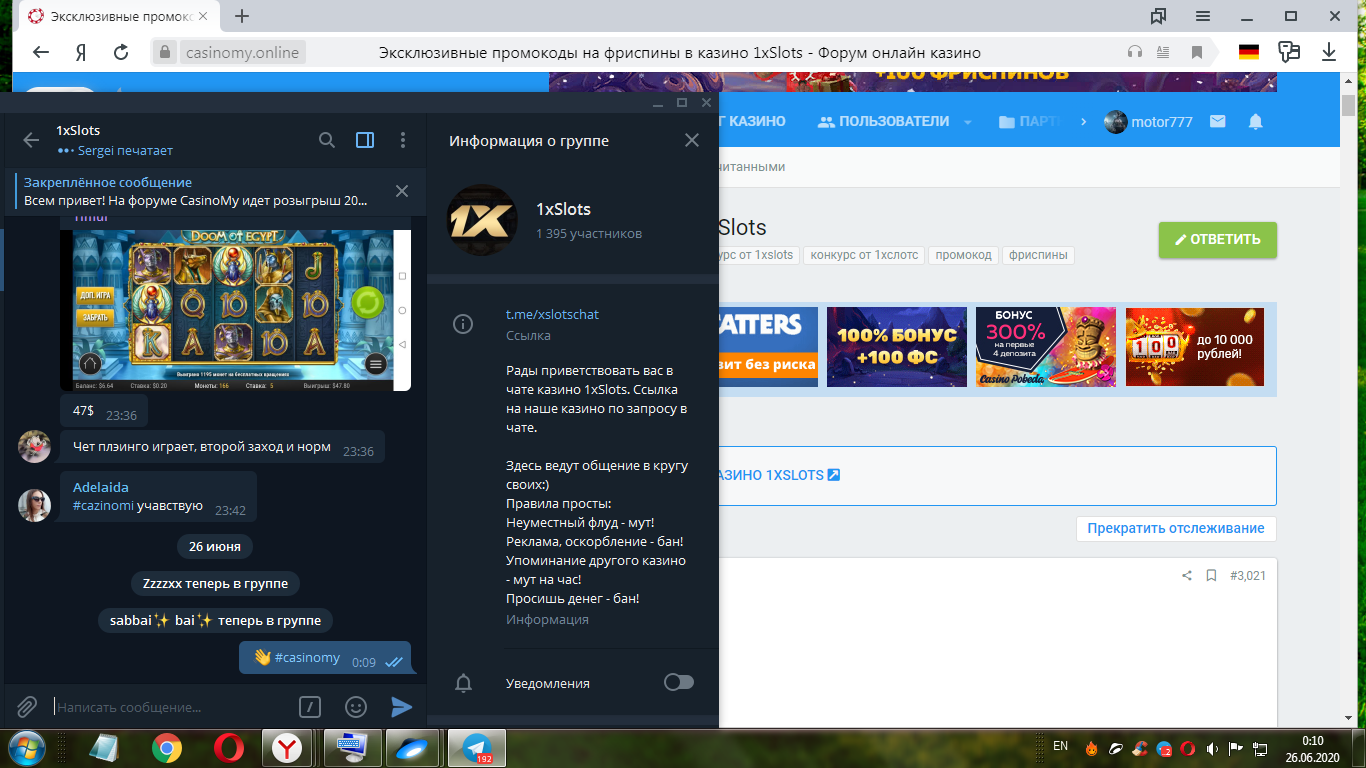
Task: Close the group info panel
Action: (x=692, y=140)
